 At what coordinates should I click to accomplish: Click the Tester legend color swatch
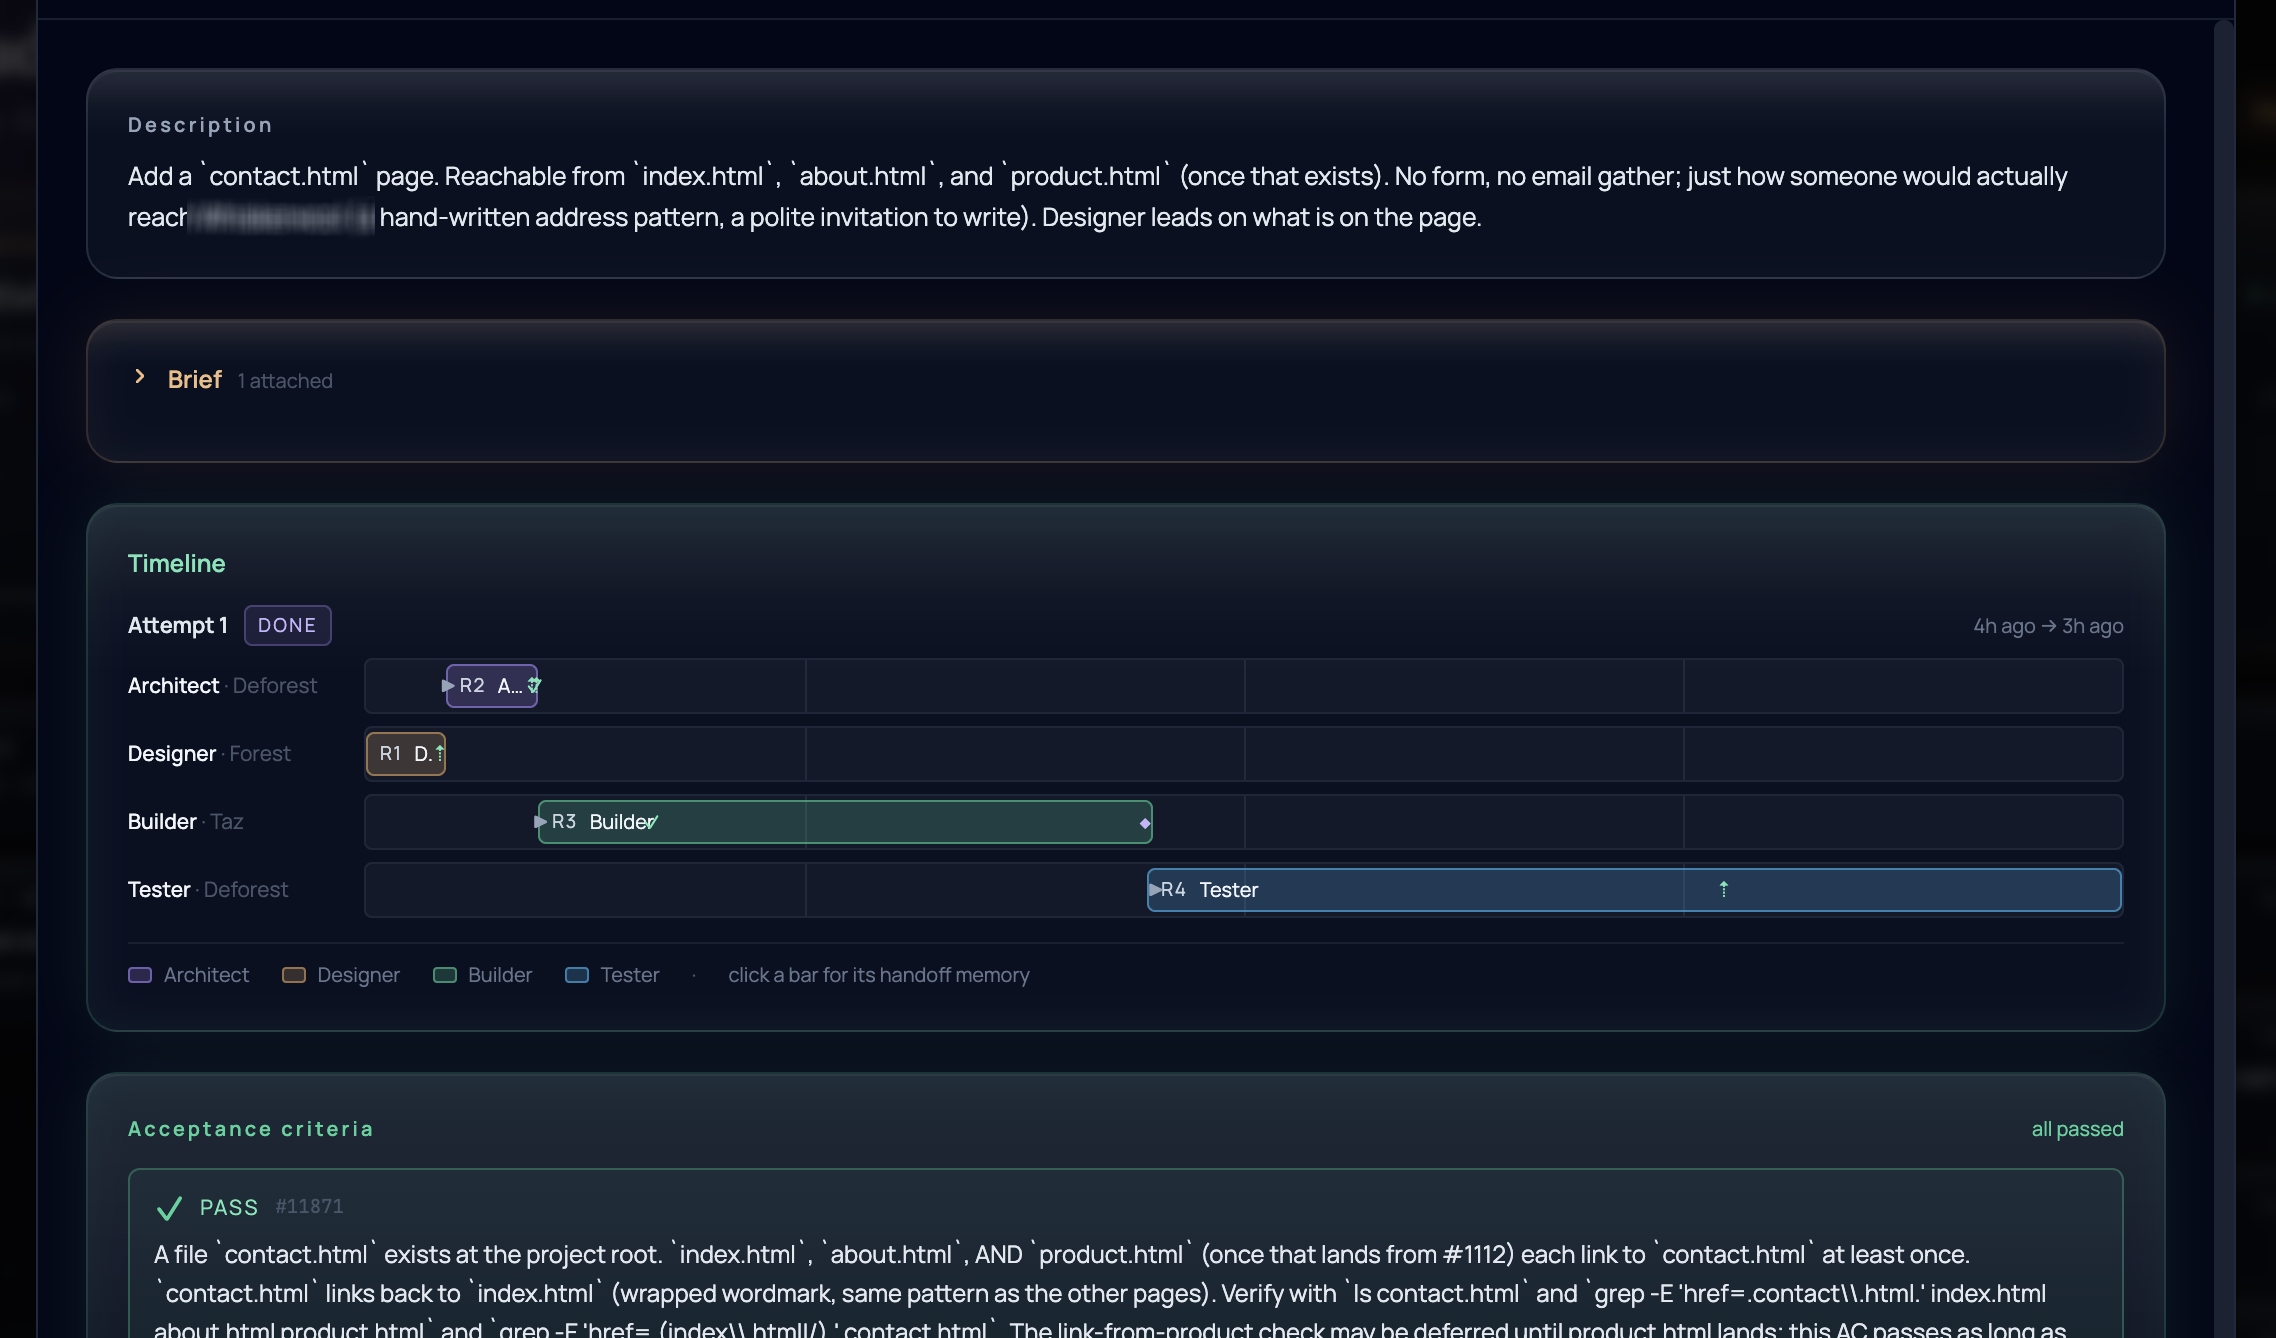coord(576,975)
